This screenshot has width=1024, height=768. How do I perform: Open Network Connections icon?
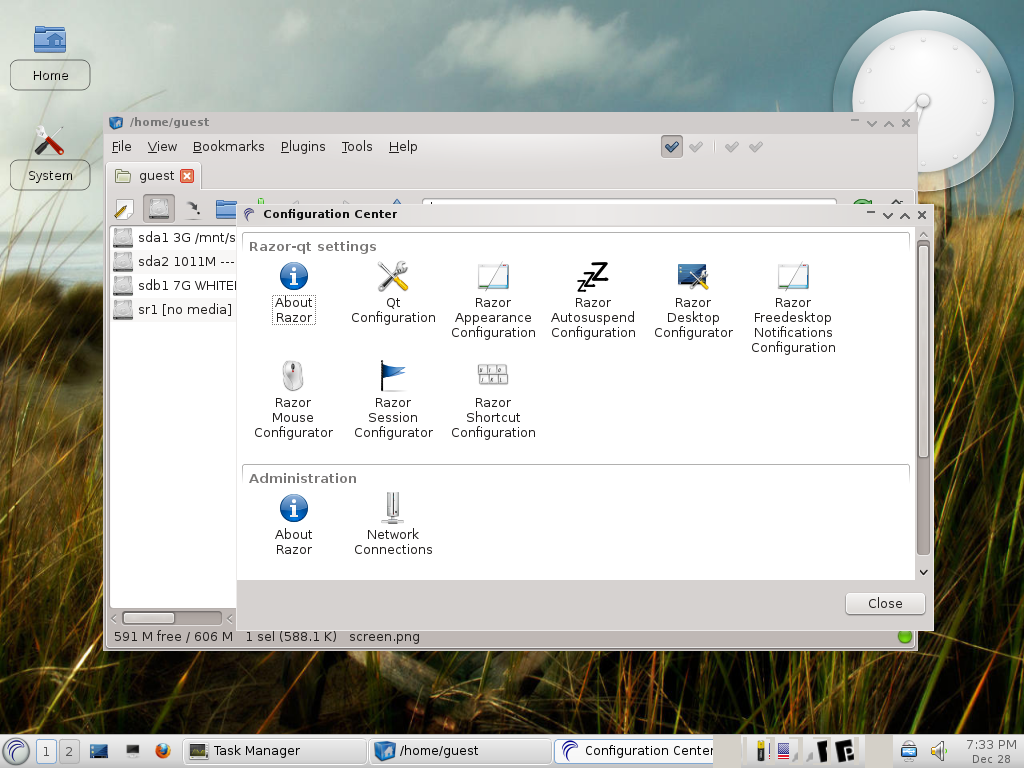tap(393, 524)
